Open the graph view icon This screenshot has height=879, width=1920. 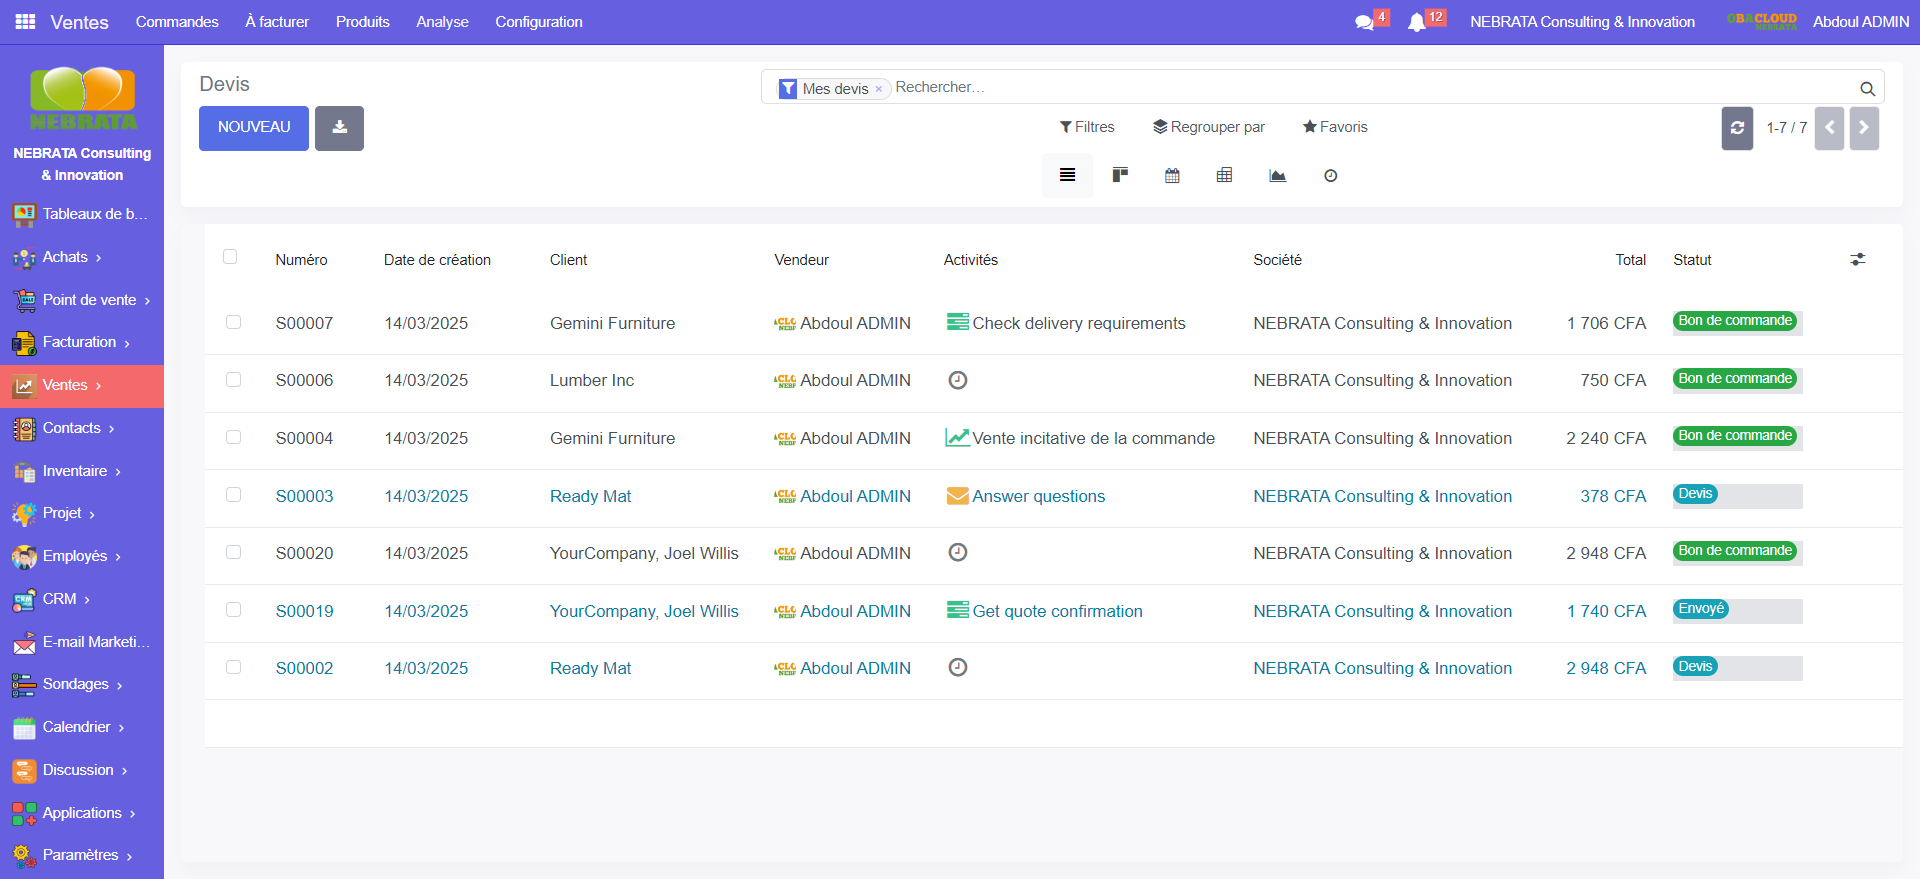click(x=1277, y=176)
